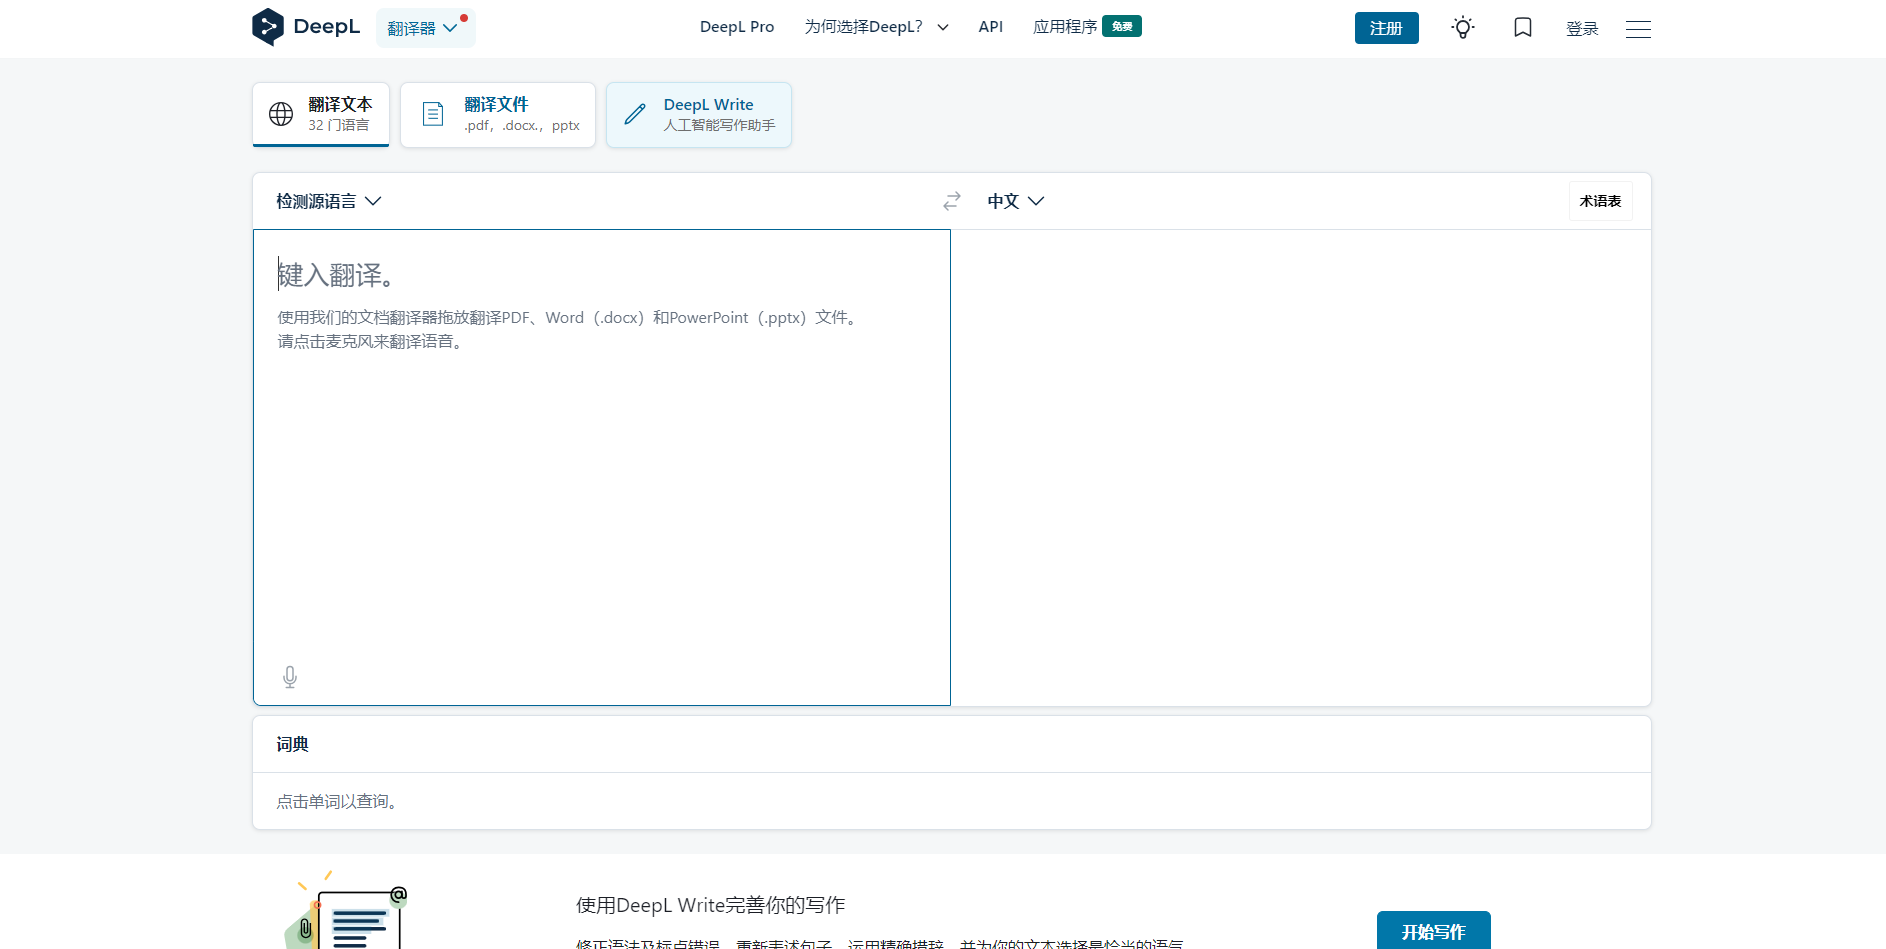The height and width of the screenshot is (949, 1886).
Task: Open the API menu item
Action: [990, 27]
